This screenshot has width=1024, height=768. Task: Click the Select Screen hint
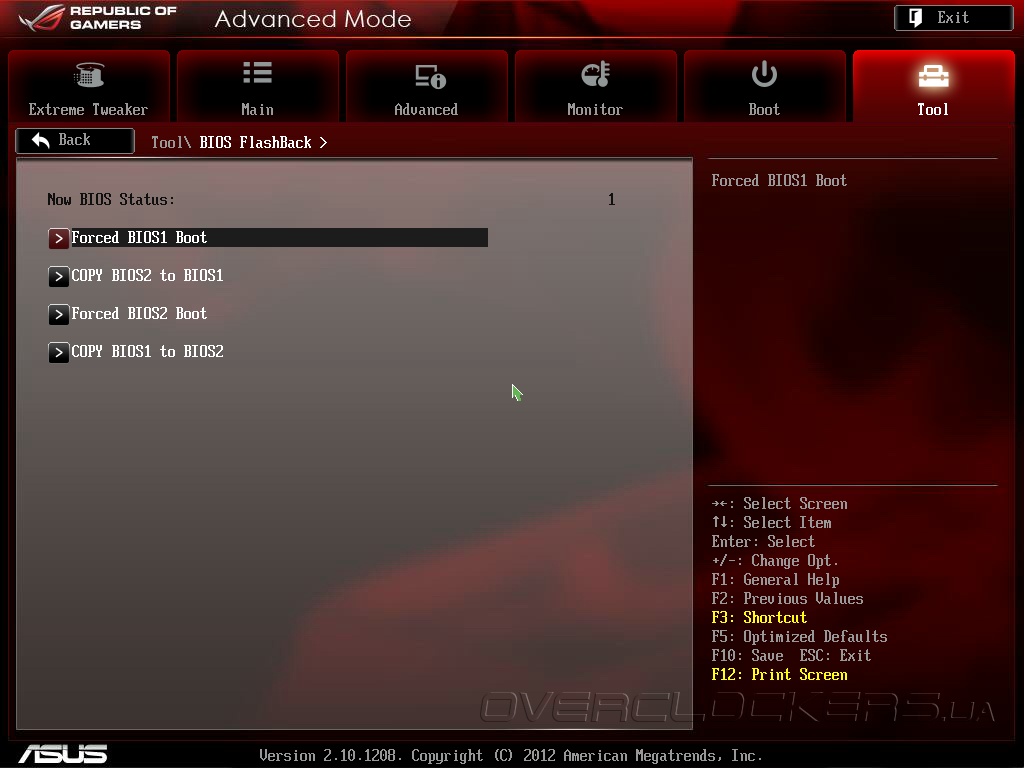[779, 504]
